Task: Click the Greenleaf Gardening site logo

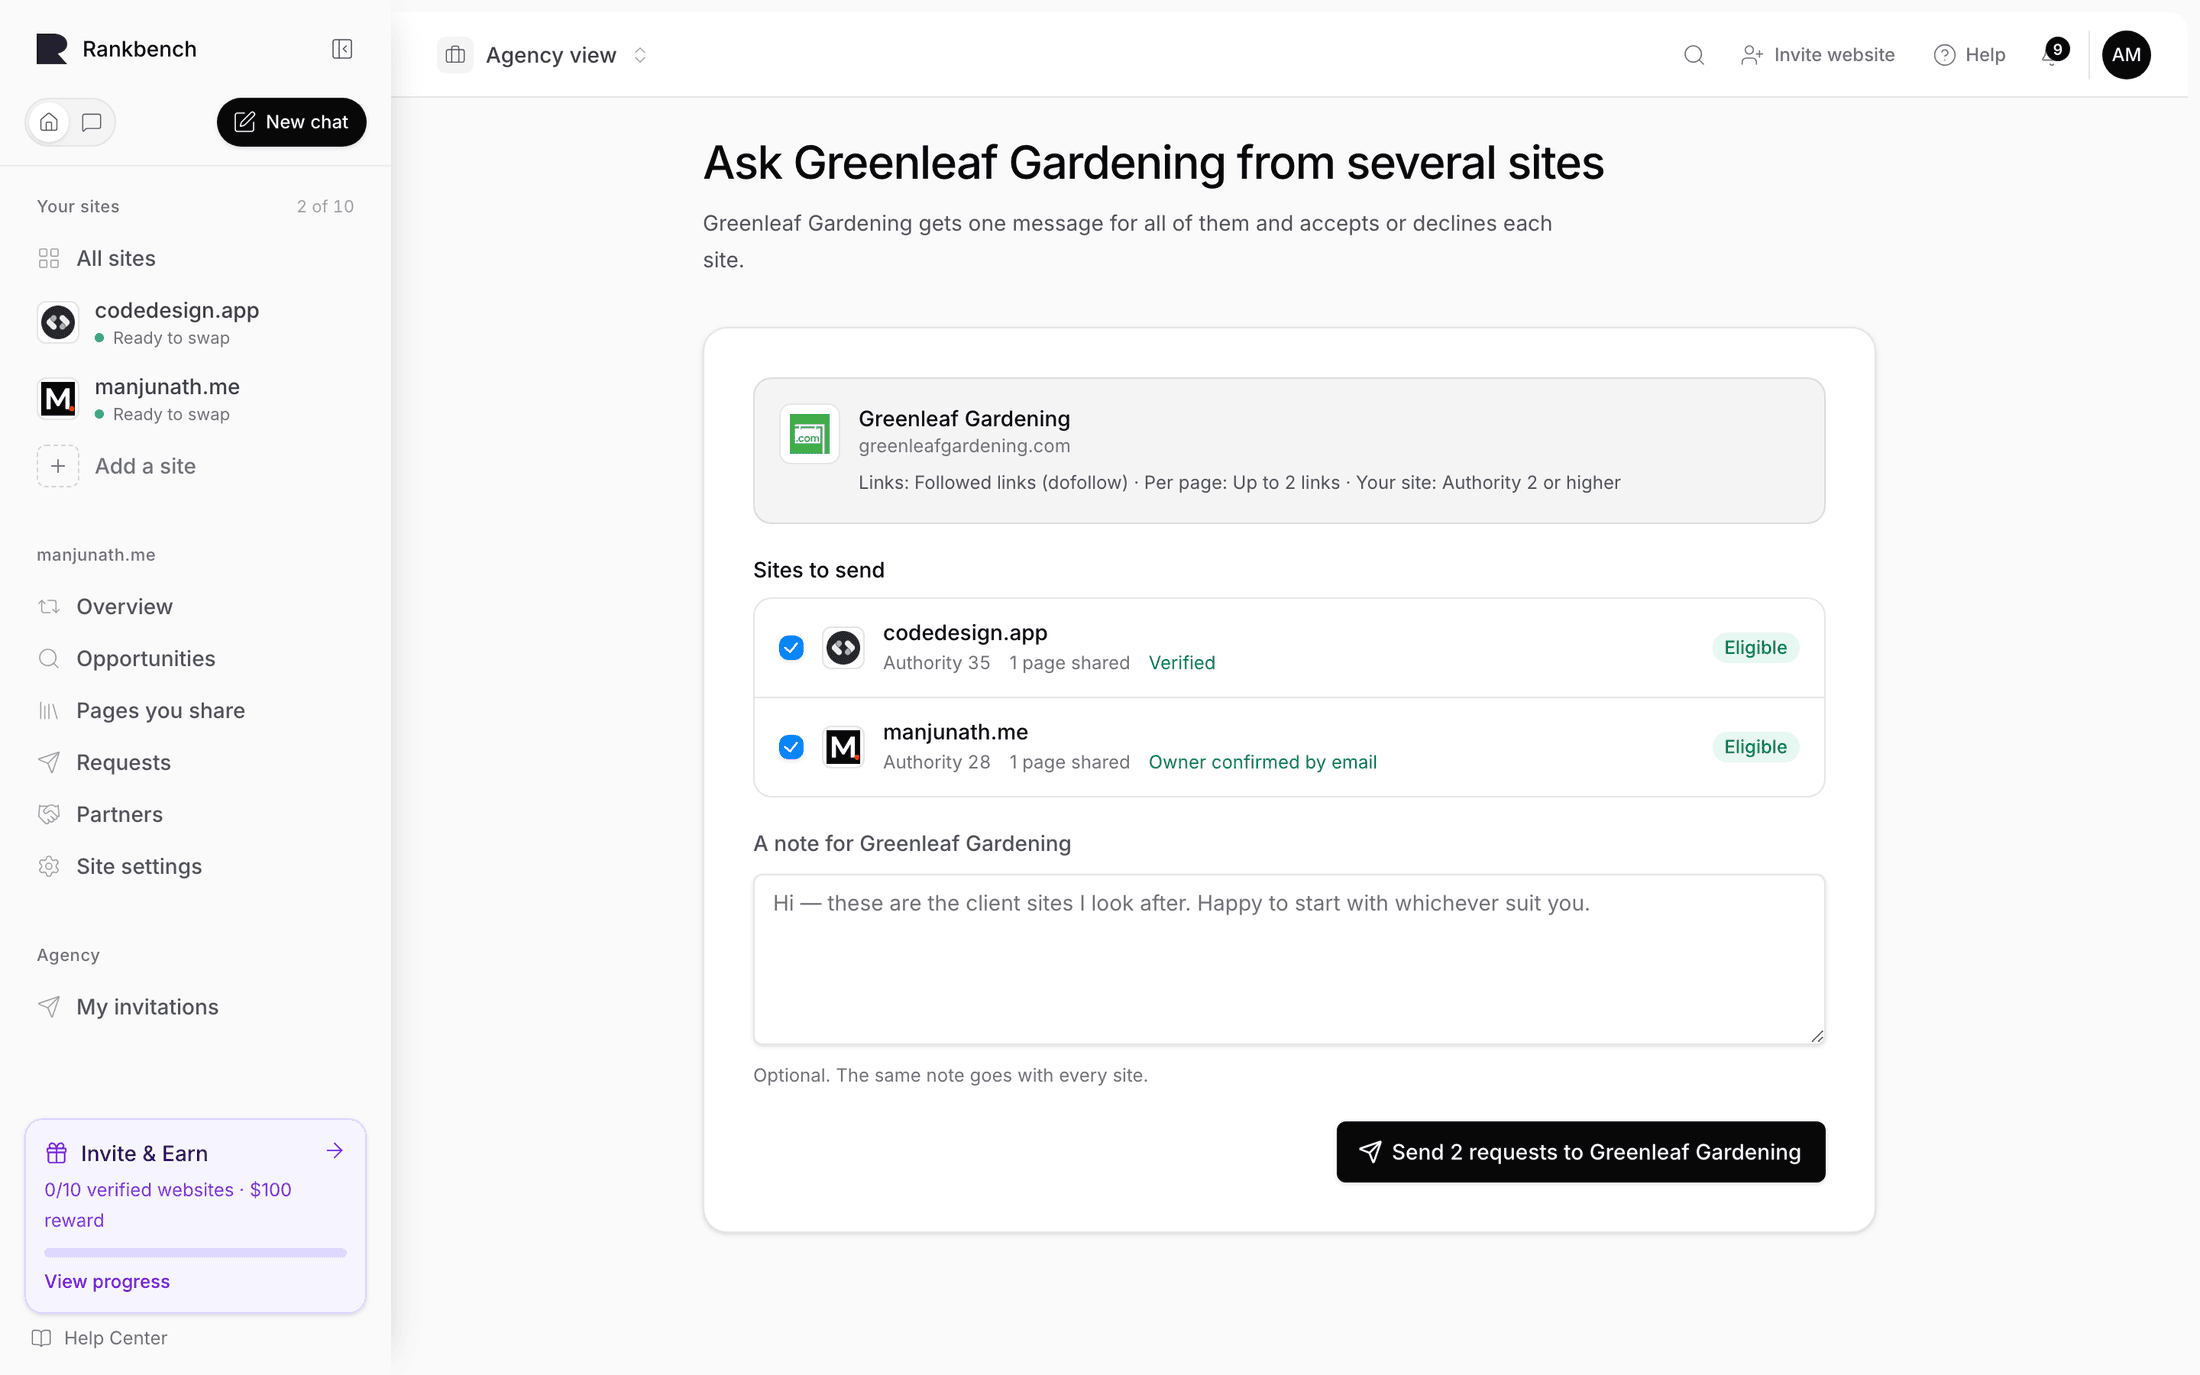Action: point(809,435)
